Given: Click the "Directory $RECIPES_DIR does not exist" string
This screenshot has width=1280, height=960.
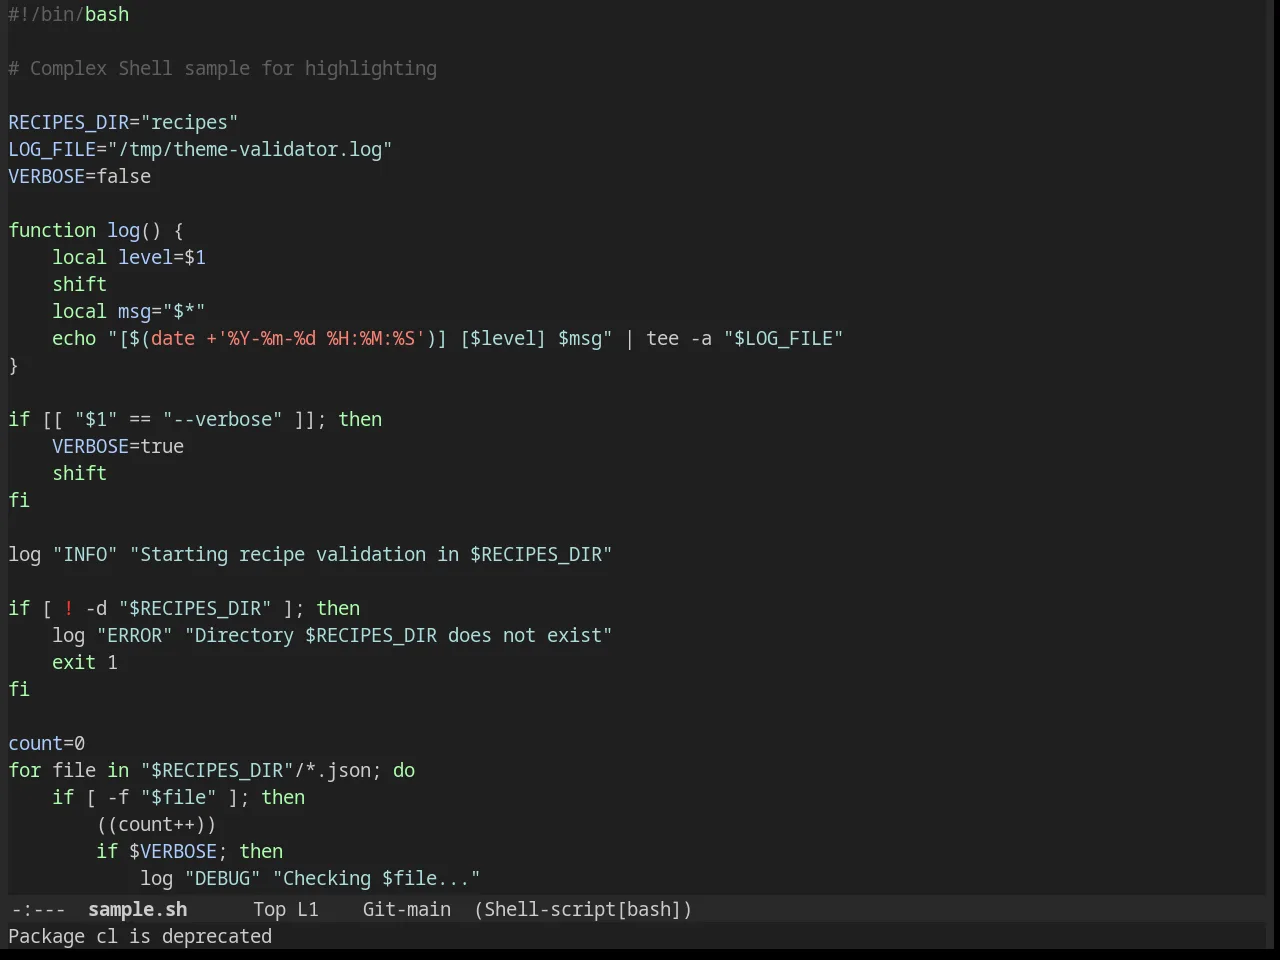Looking at the screenshot, I should 398,635.
